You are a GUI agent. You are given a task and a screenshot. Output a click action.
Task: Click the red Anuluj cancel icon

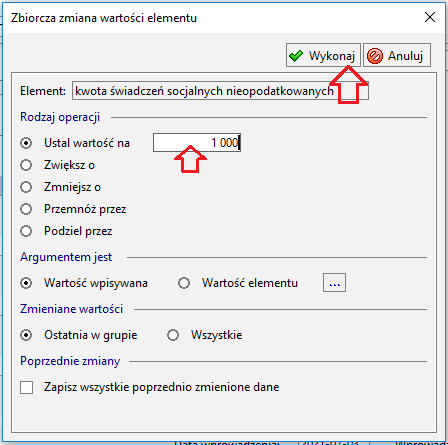coord(375,56)
